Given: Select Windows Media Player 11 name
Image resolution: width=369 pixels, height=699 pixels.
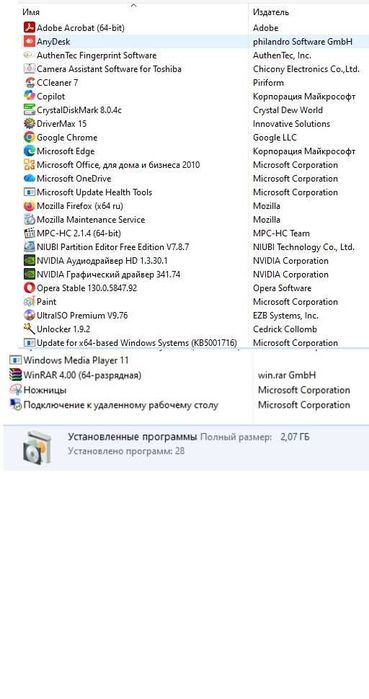Looking at the screenshot, I should coord(76,360).
